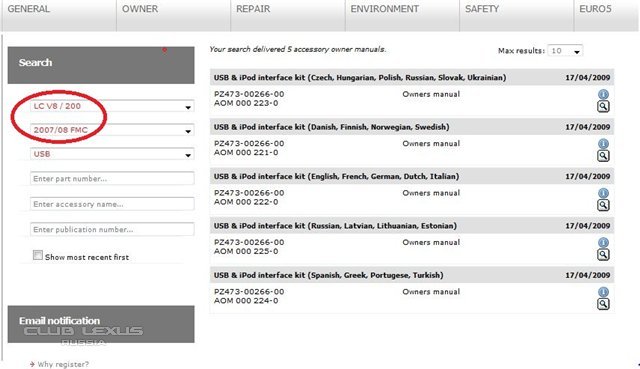Open info icon for AOM 000 225-0 manual
640x369 pixels.
[x=603, y=242]
